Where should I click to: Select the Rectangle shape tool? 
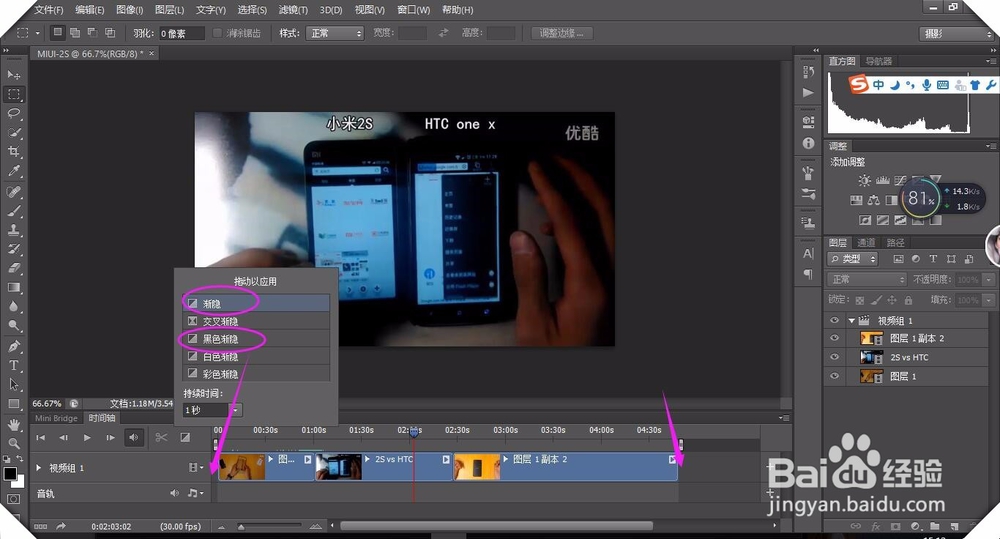(x=13, y=404)
